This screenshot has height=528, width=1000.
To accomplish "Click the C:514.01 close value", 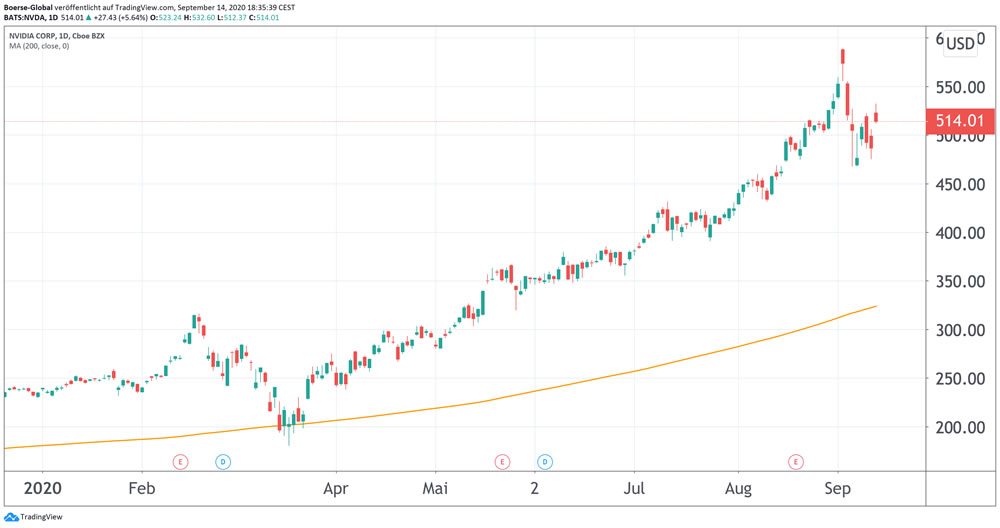I will (x=264, y=17).
